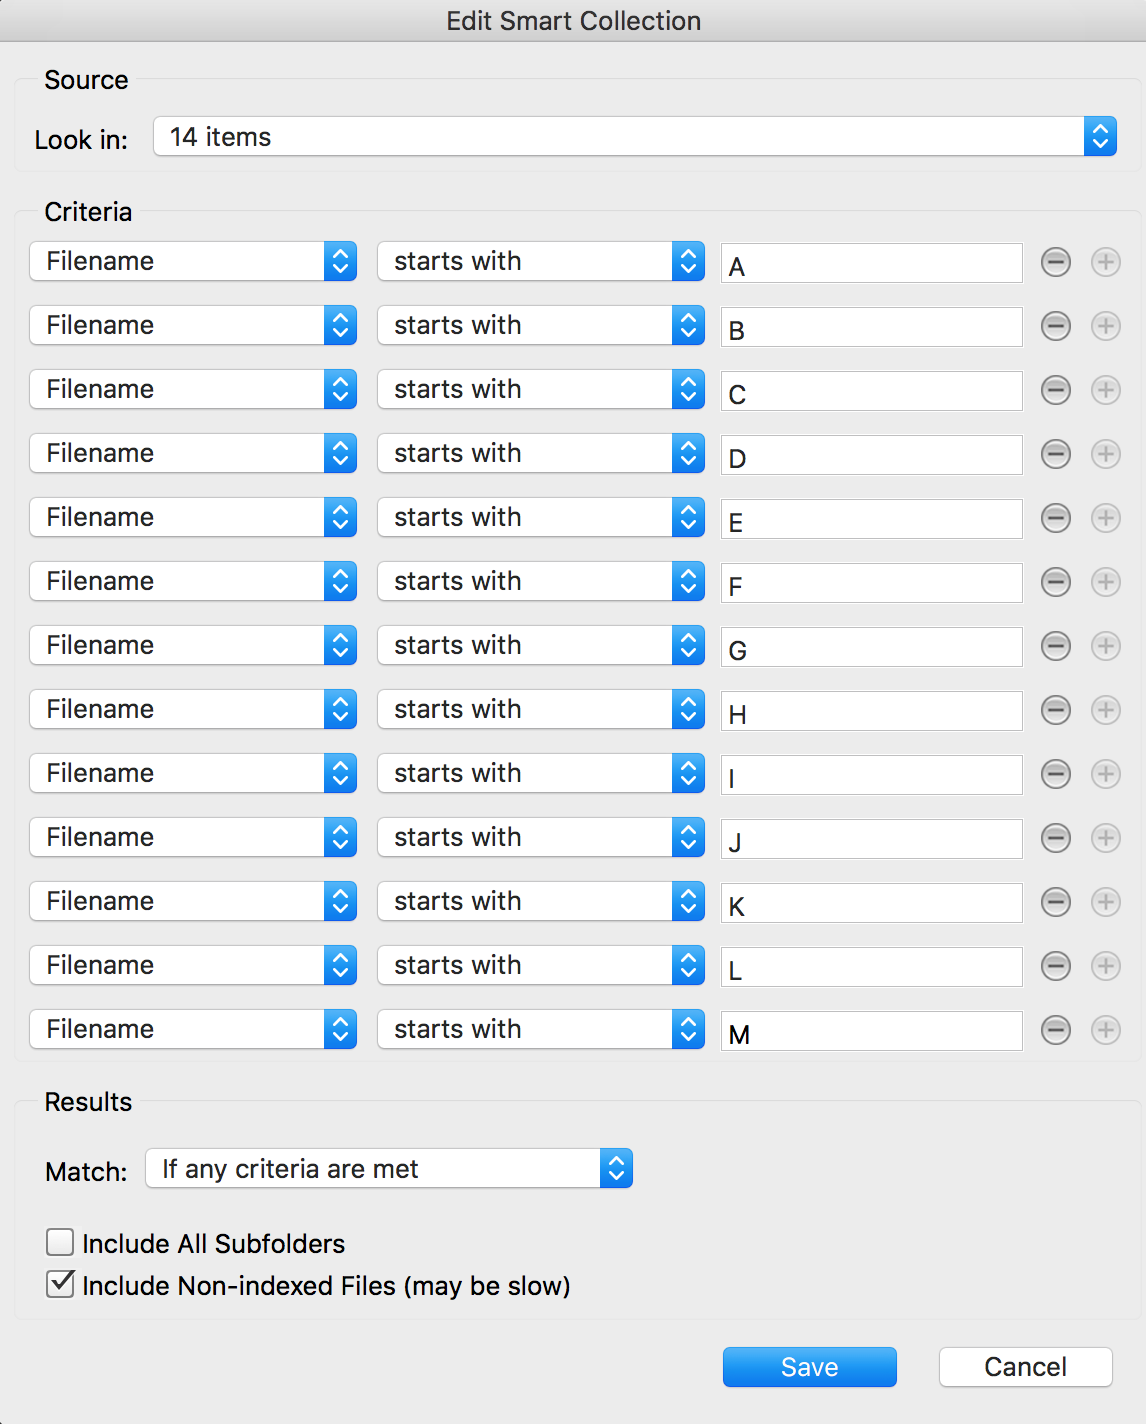The height and width of the screenshot is (1424, 1146).
Task: Remove the criterion with value H
Action: 1056,710
